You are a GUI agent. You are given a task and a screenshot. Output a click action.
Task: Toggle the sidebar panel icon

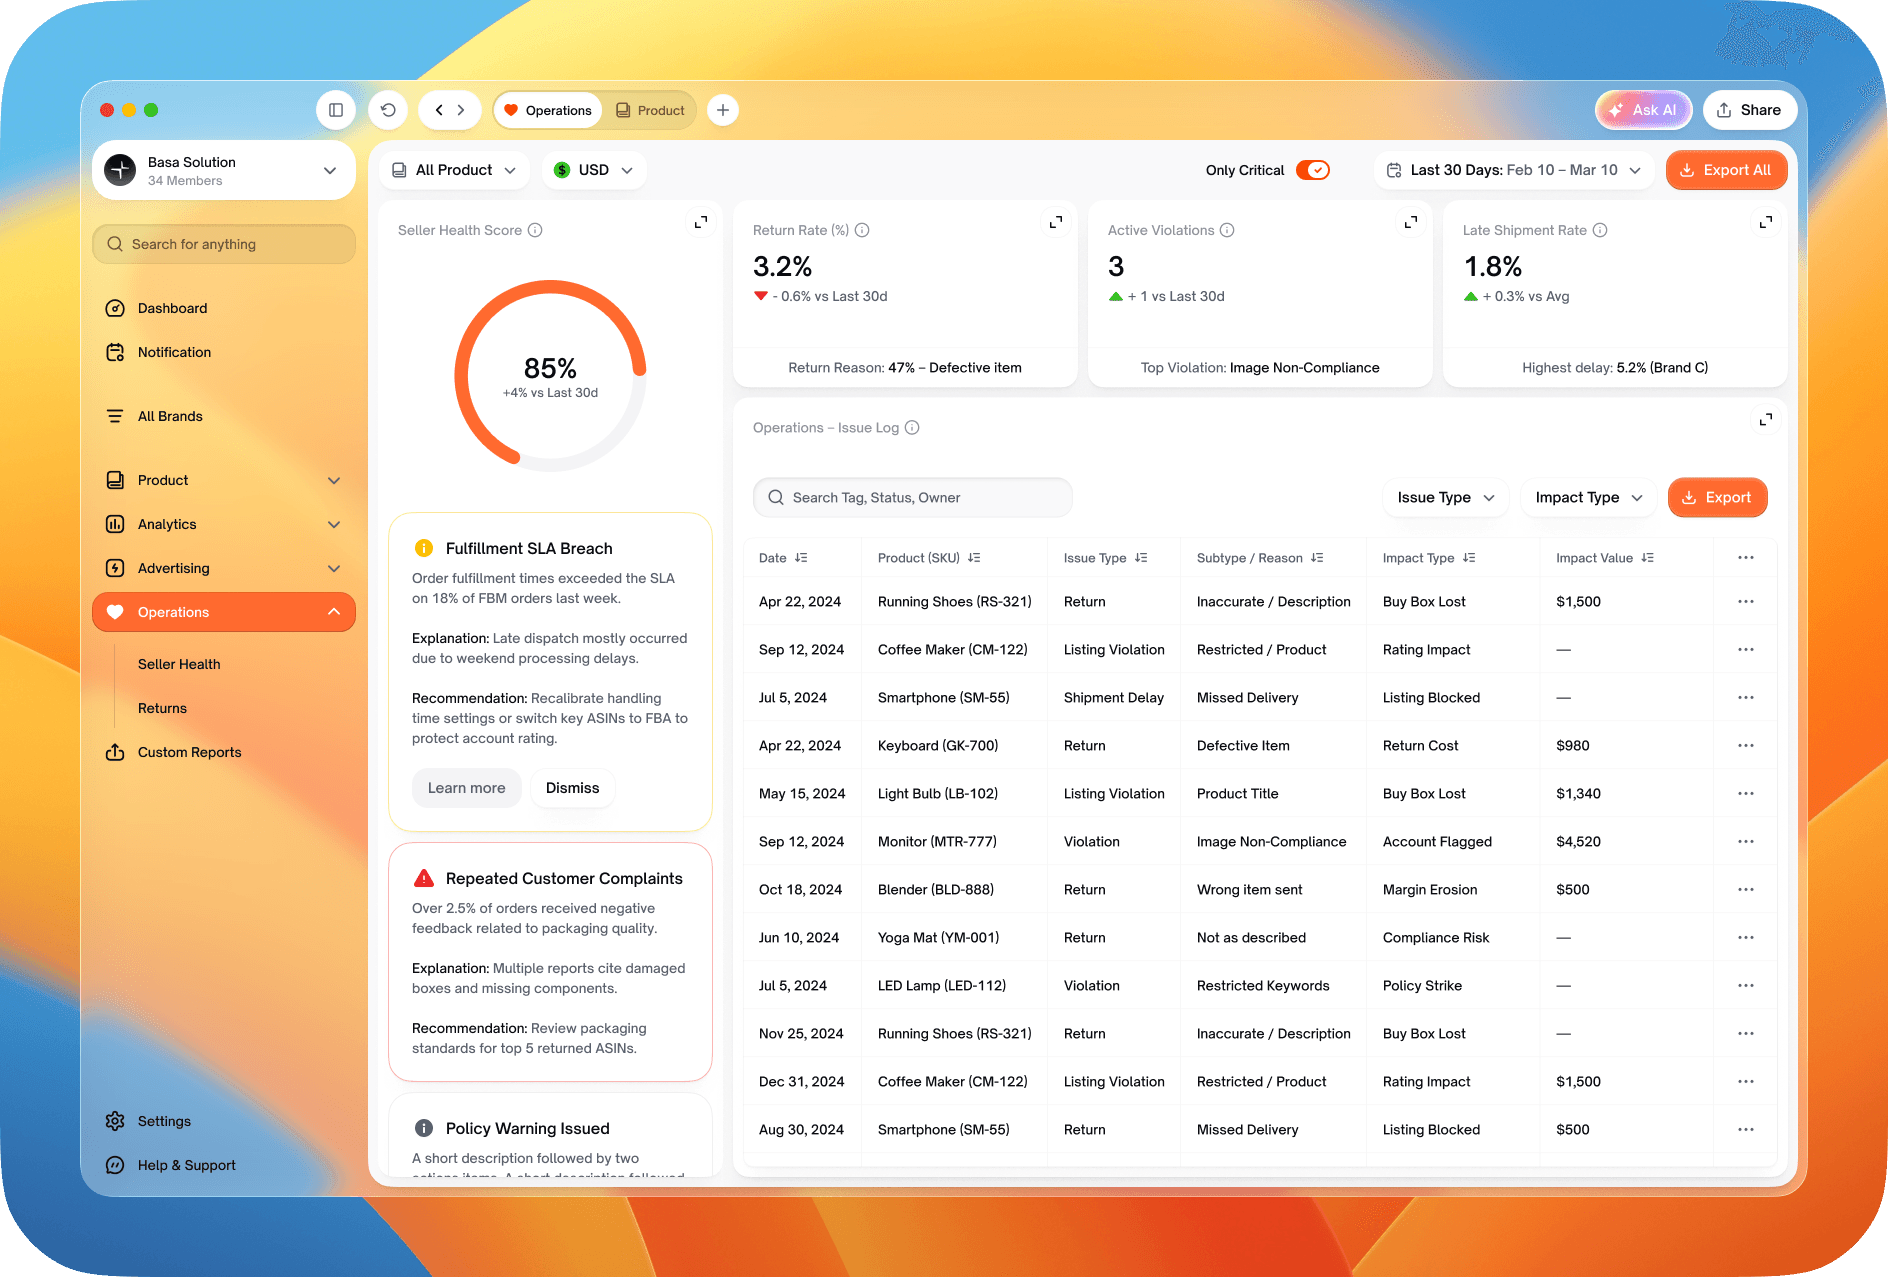(x=336, y=110)
